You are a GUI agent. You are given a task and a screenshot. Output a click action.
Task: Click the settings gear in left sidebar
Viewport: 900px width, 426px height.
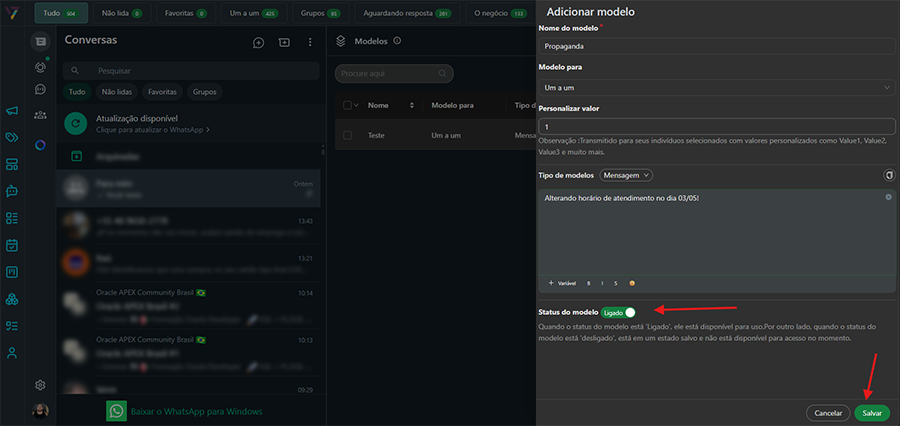coord(40,385)
